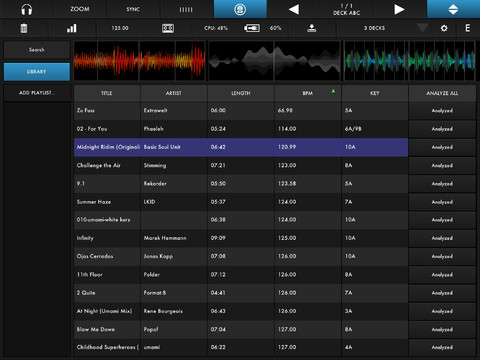Select track Midnight Ridim
The width and height of the screenshot is (480, 360).
click(241, 147)
